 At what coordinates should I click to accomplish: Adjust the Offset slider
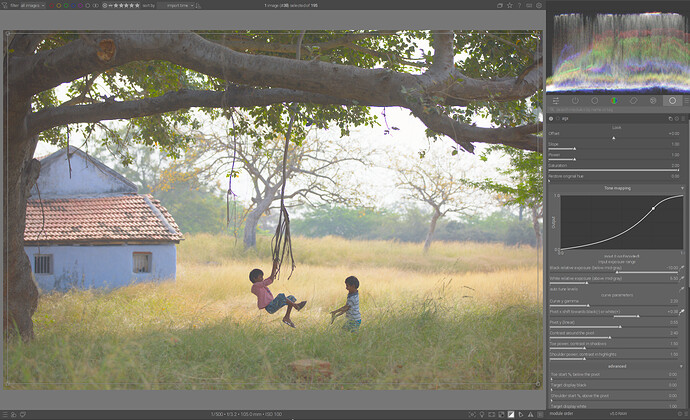coord(614,135)
